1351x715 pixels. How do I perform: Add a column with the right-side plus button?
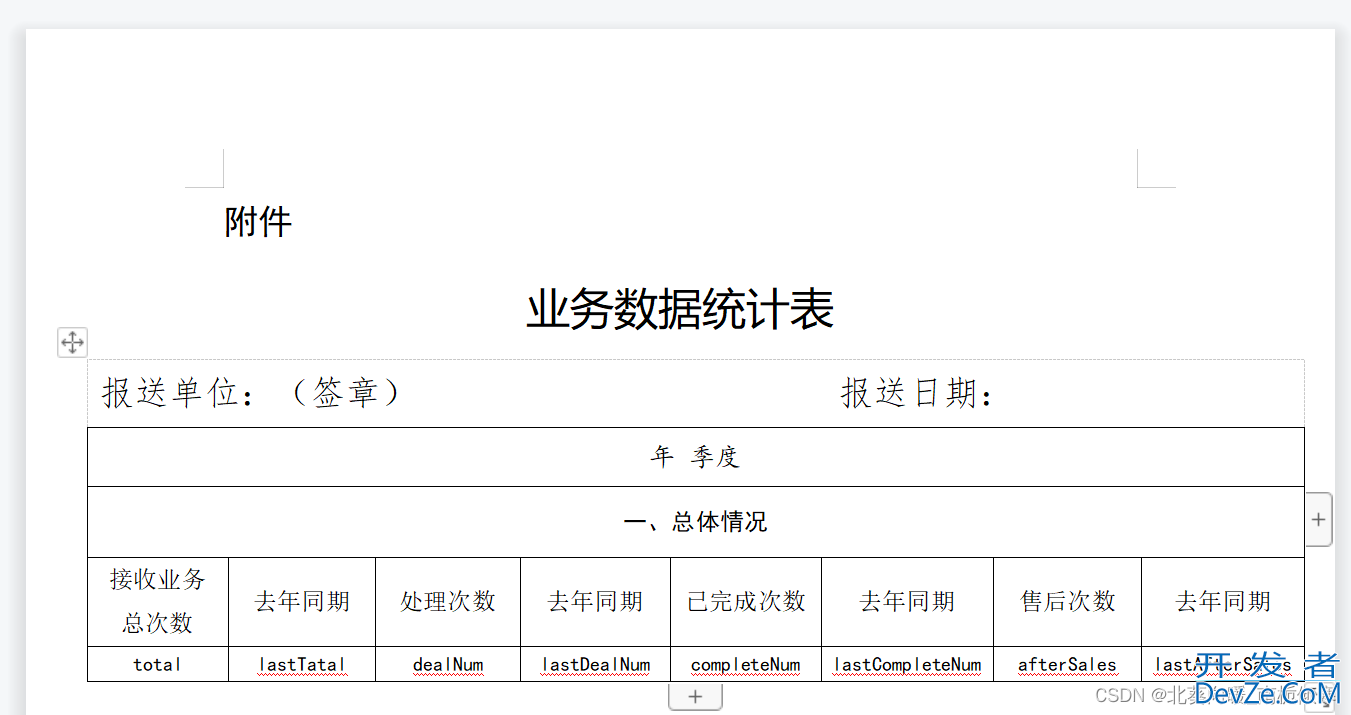click(x=1318, y=519)
